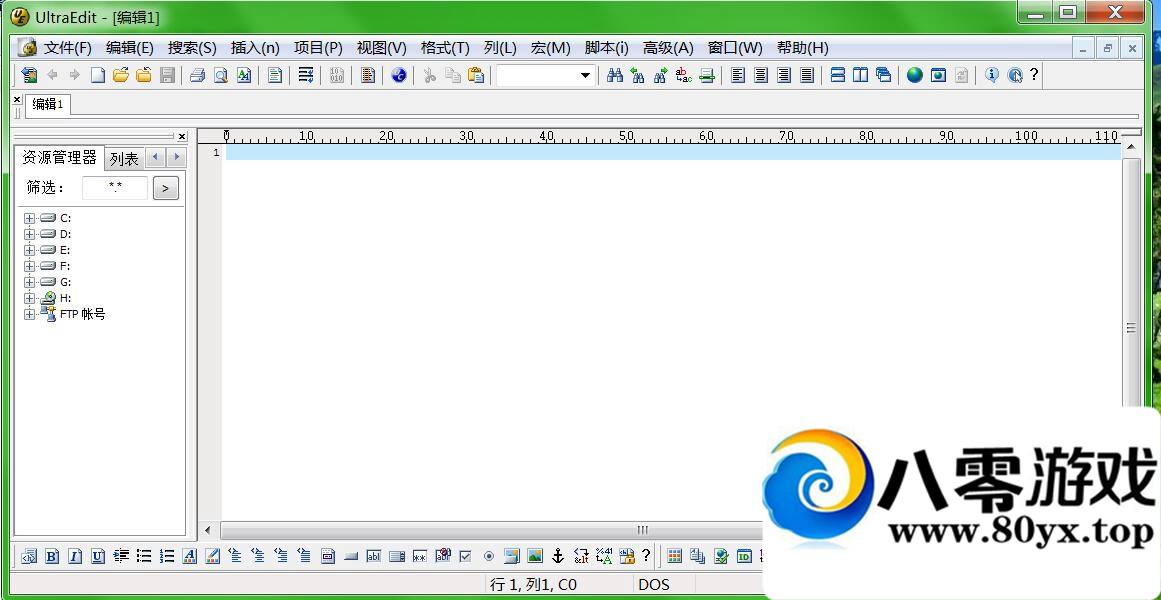Viewport: 1161px width, 600px height.
Task: Toggle Italic in HTML toolbar
Action: coord(75,556)
